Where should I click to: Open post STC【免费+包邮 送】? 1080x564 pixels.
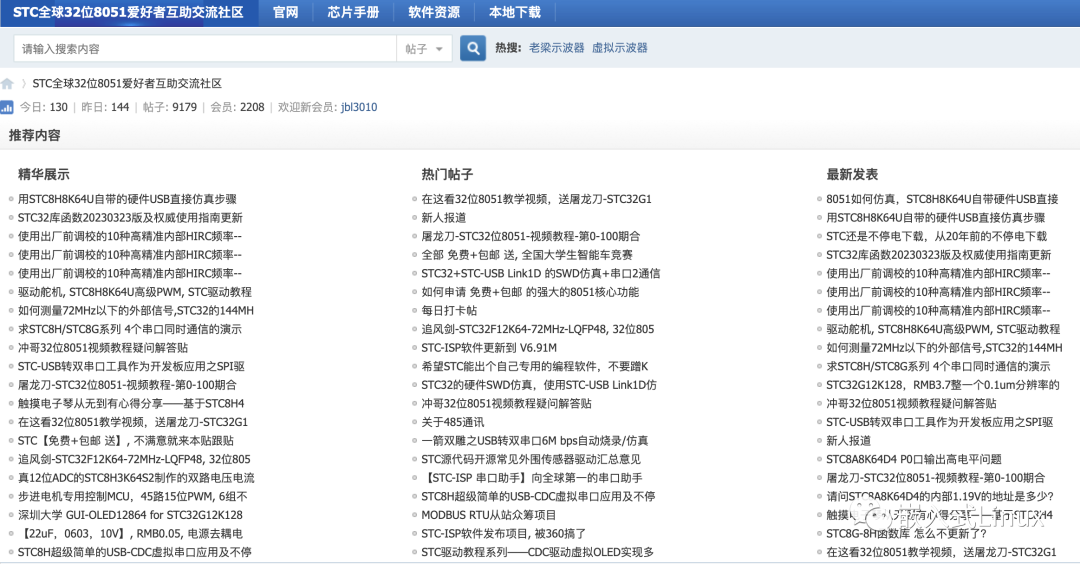pyautogui.click(x=125, y=441)
